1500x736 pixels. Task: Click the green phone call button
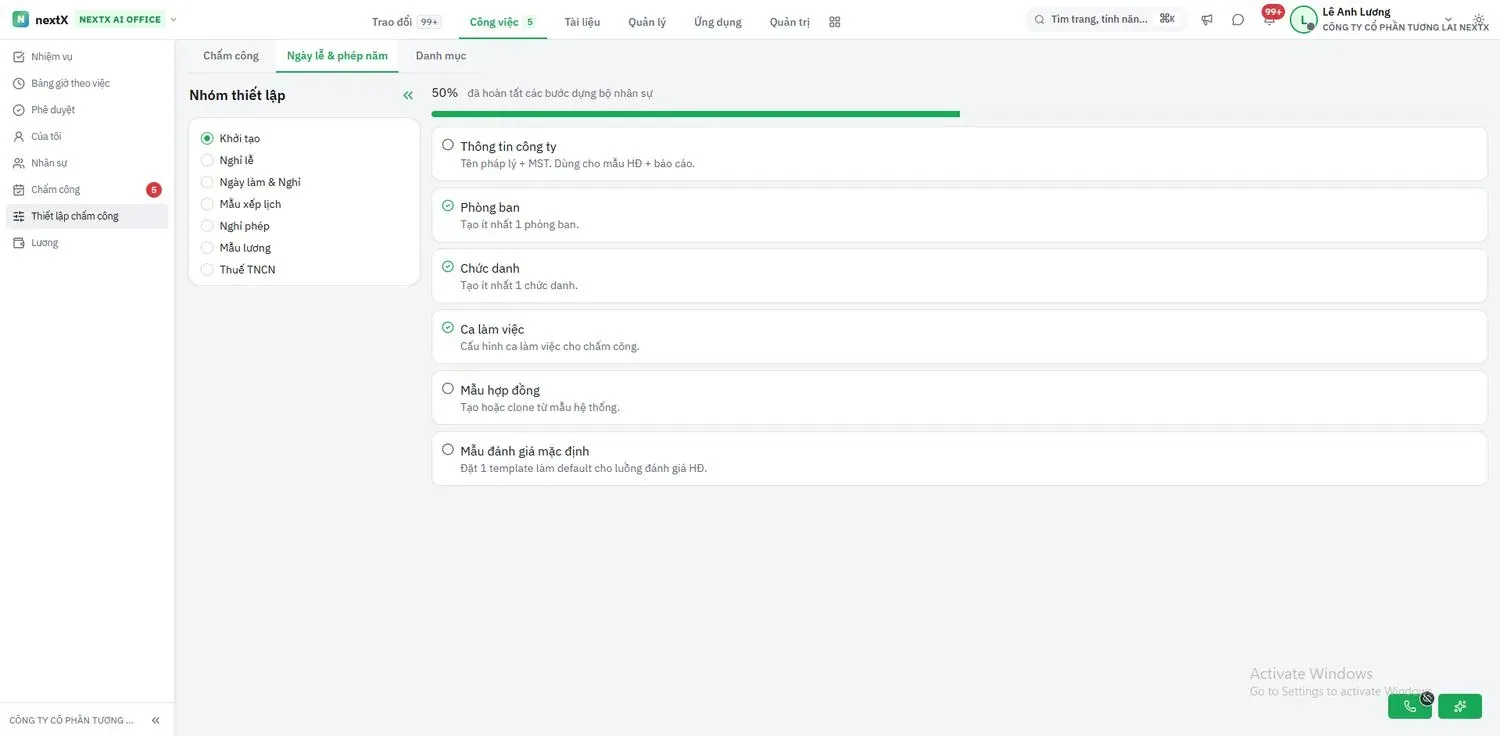point(1410,706)
